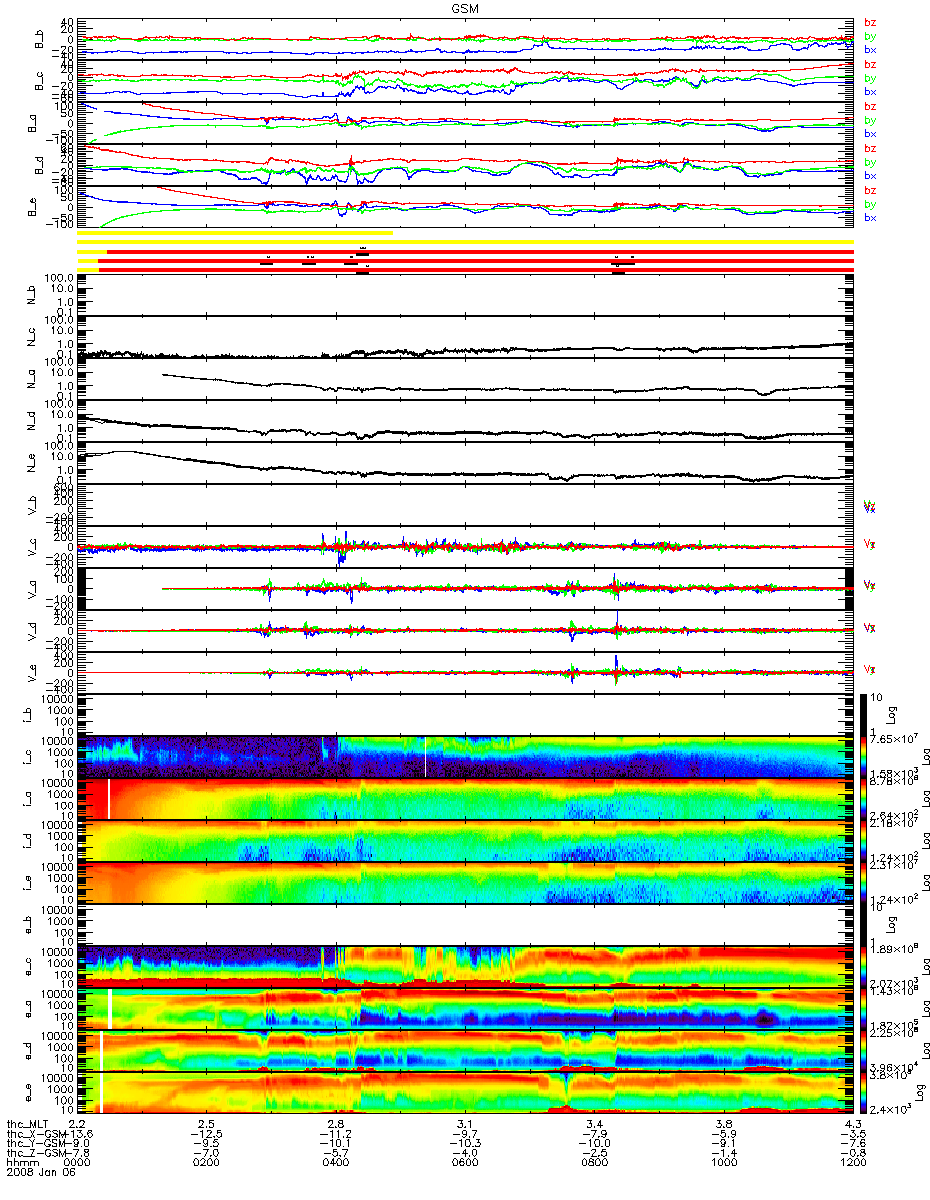Click the bx legend label beside B_e panel
The width and height of the screenshot is (930, 1200).
click(870, 217)
